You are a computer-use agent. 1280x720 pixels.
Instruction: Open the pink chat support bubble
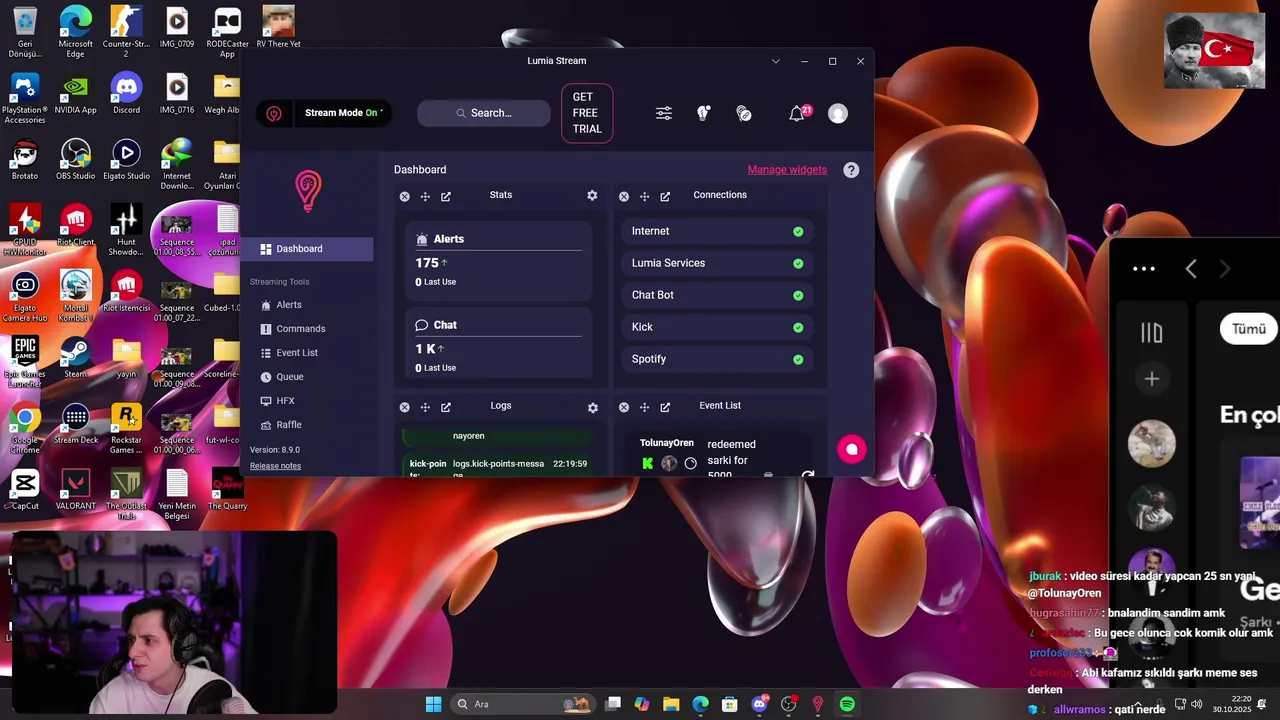(852, 449)
